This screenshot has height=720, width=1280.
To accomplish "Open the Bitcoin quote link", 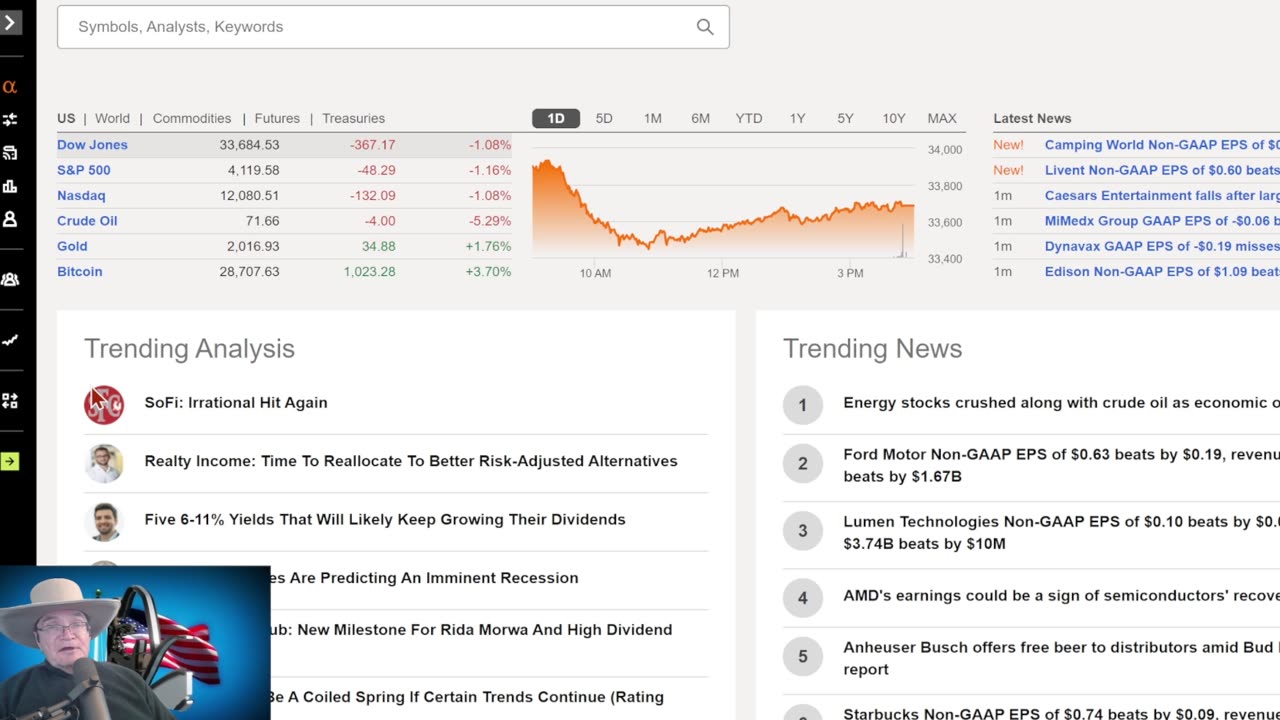I will pyautogui.click(x=80, y=272).
